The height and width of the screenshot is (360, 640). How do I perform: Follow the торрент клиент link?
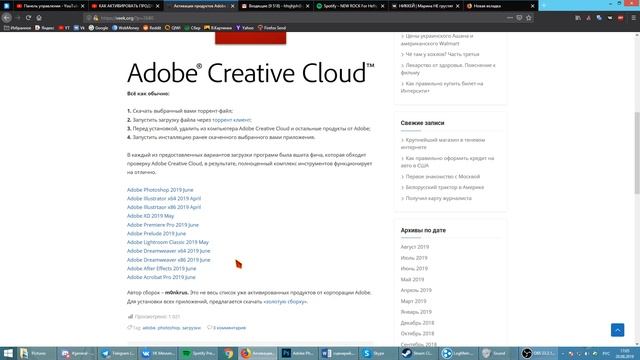231,120
